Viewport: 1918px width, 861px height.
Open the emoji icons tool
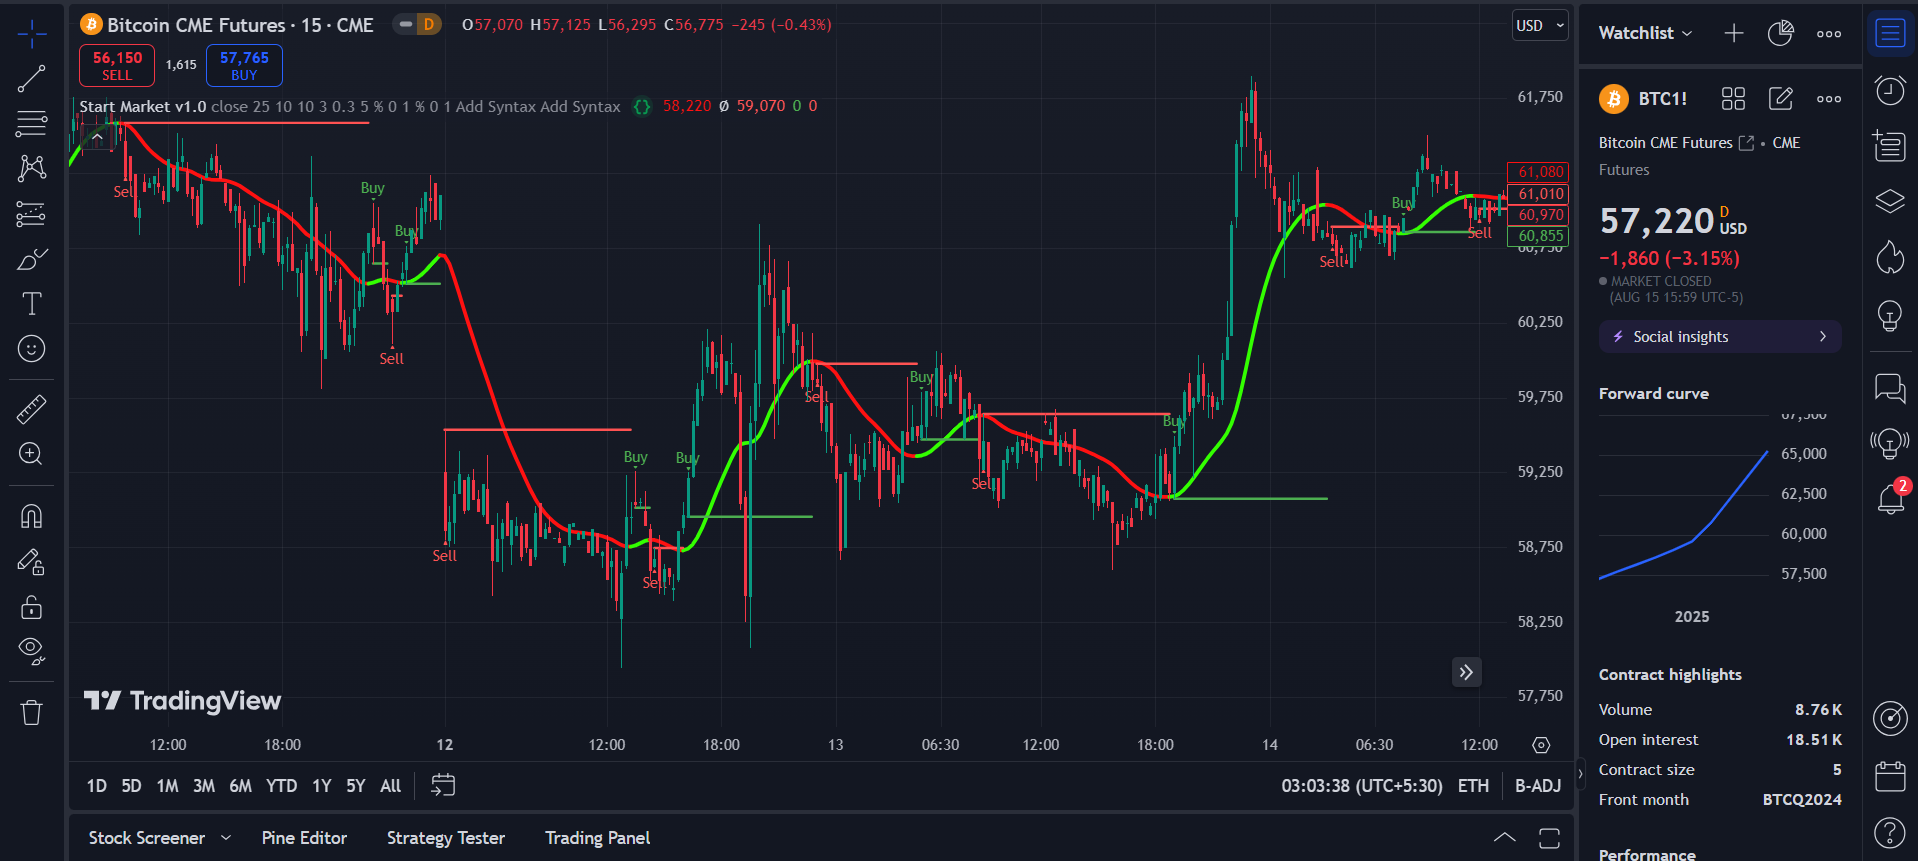(x=32, y=349)
